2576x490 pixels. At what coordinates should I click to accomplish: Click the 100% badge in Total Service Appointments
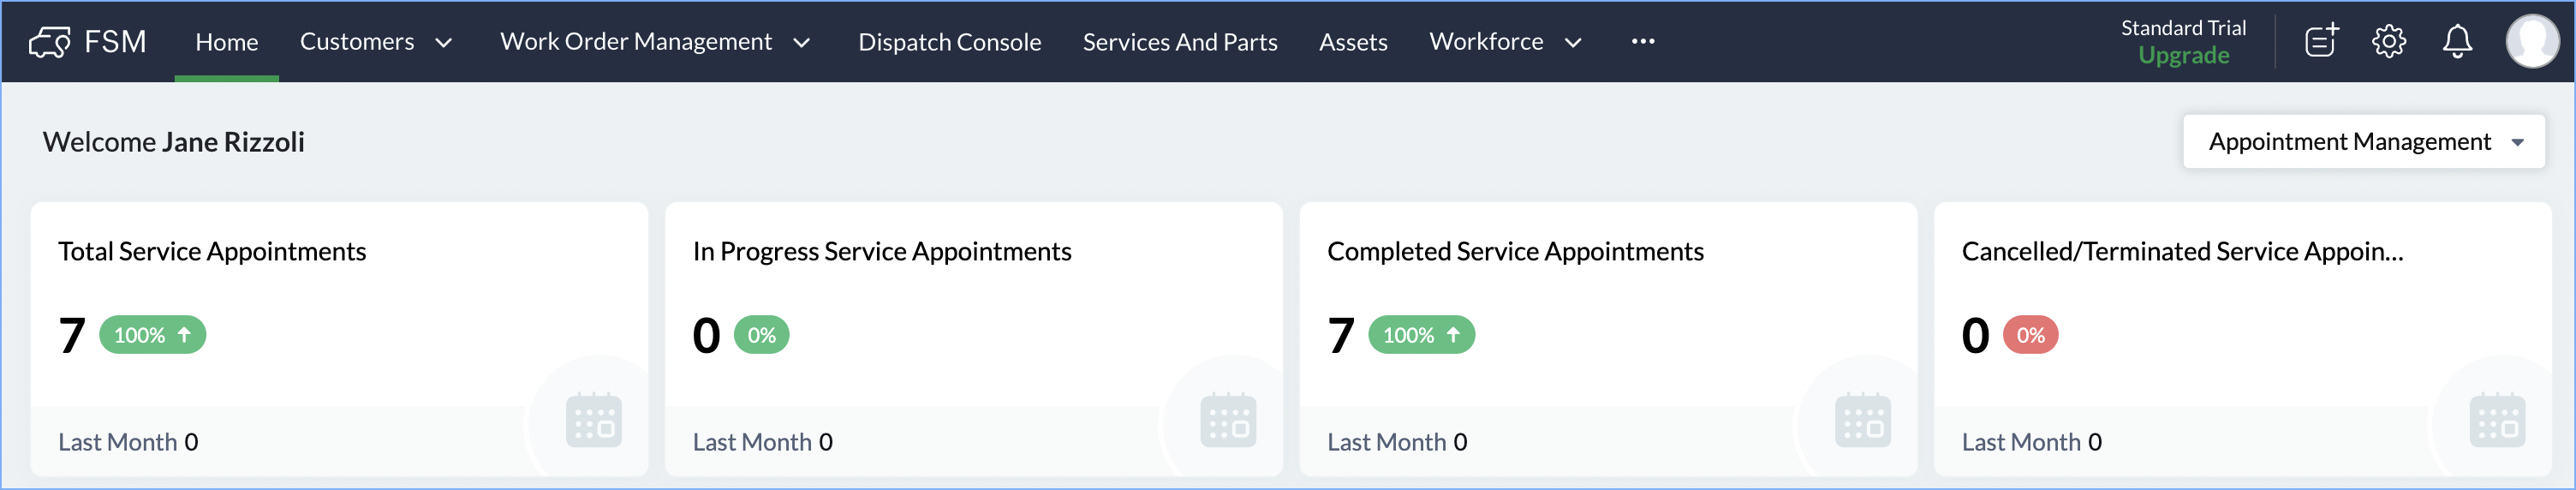(x=153, y=335)
